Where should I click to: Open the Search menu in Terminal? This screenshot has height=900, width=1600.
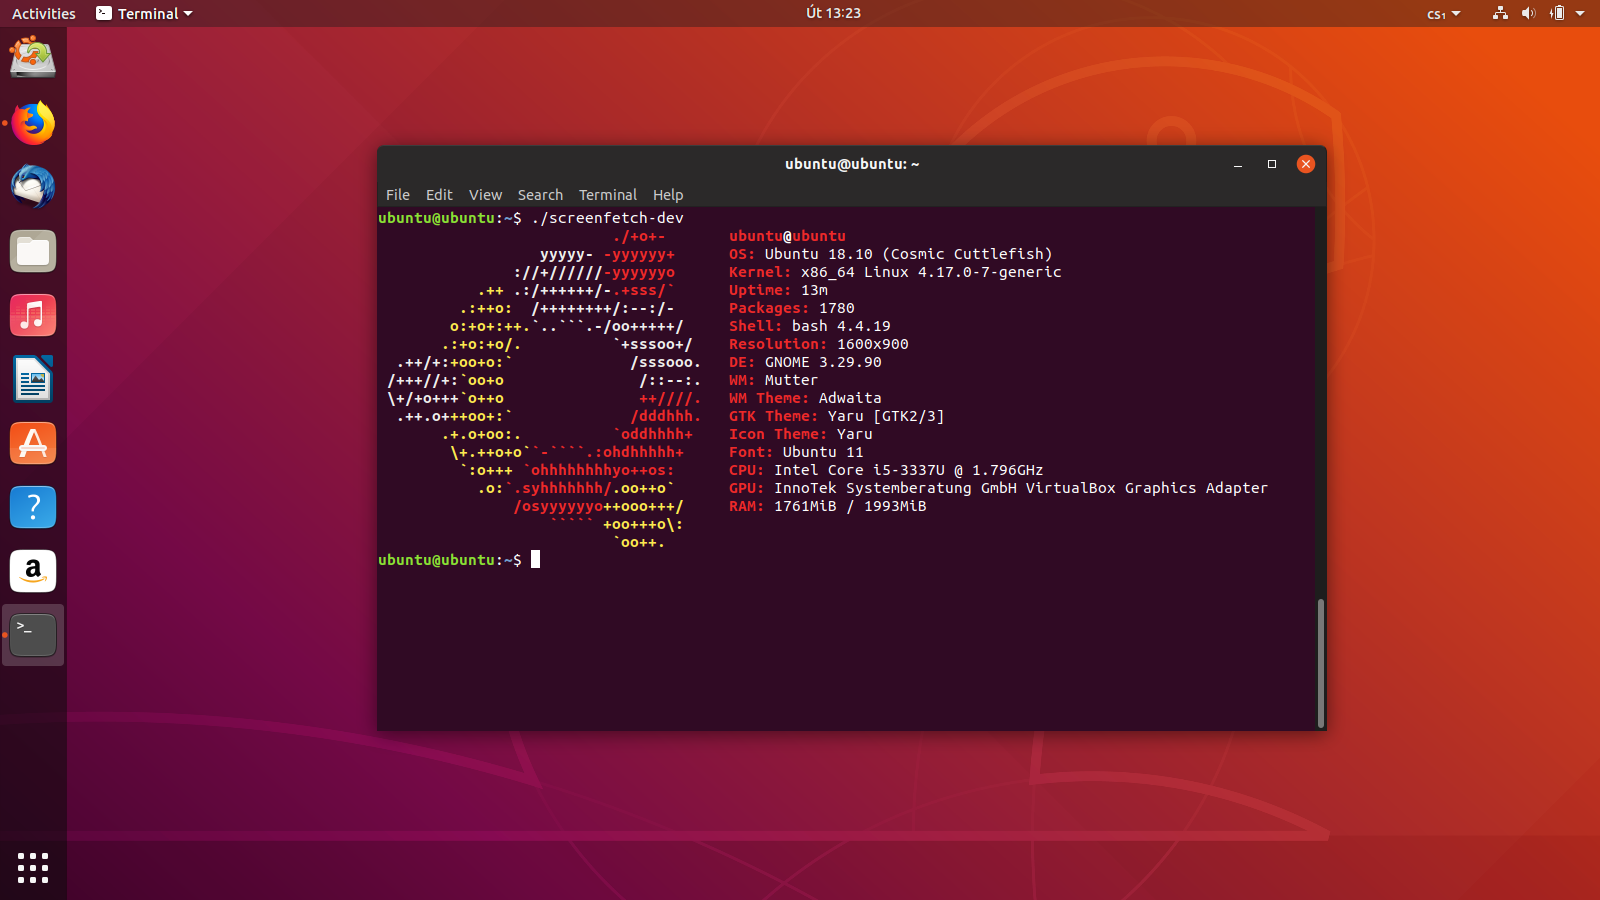[540, 195]
